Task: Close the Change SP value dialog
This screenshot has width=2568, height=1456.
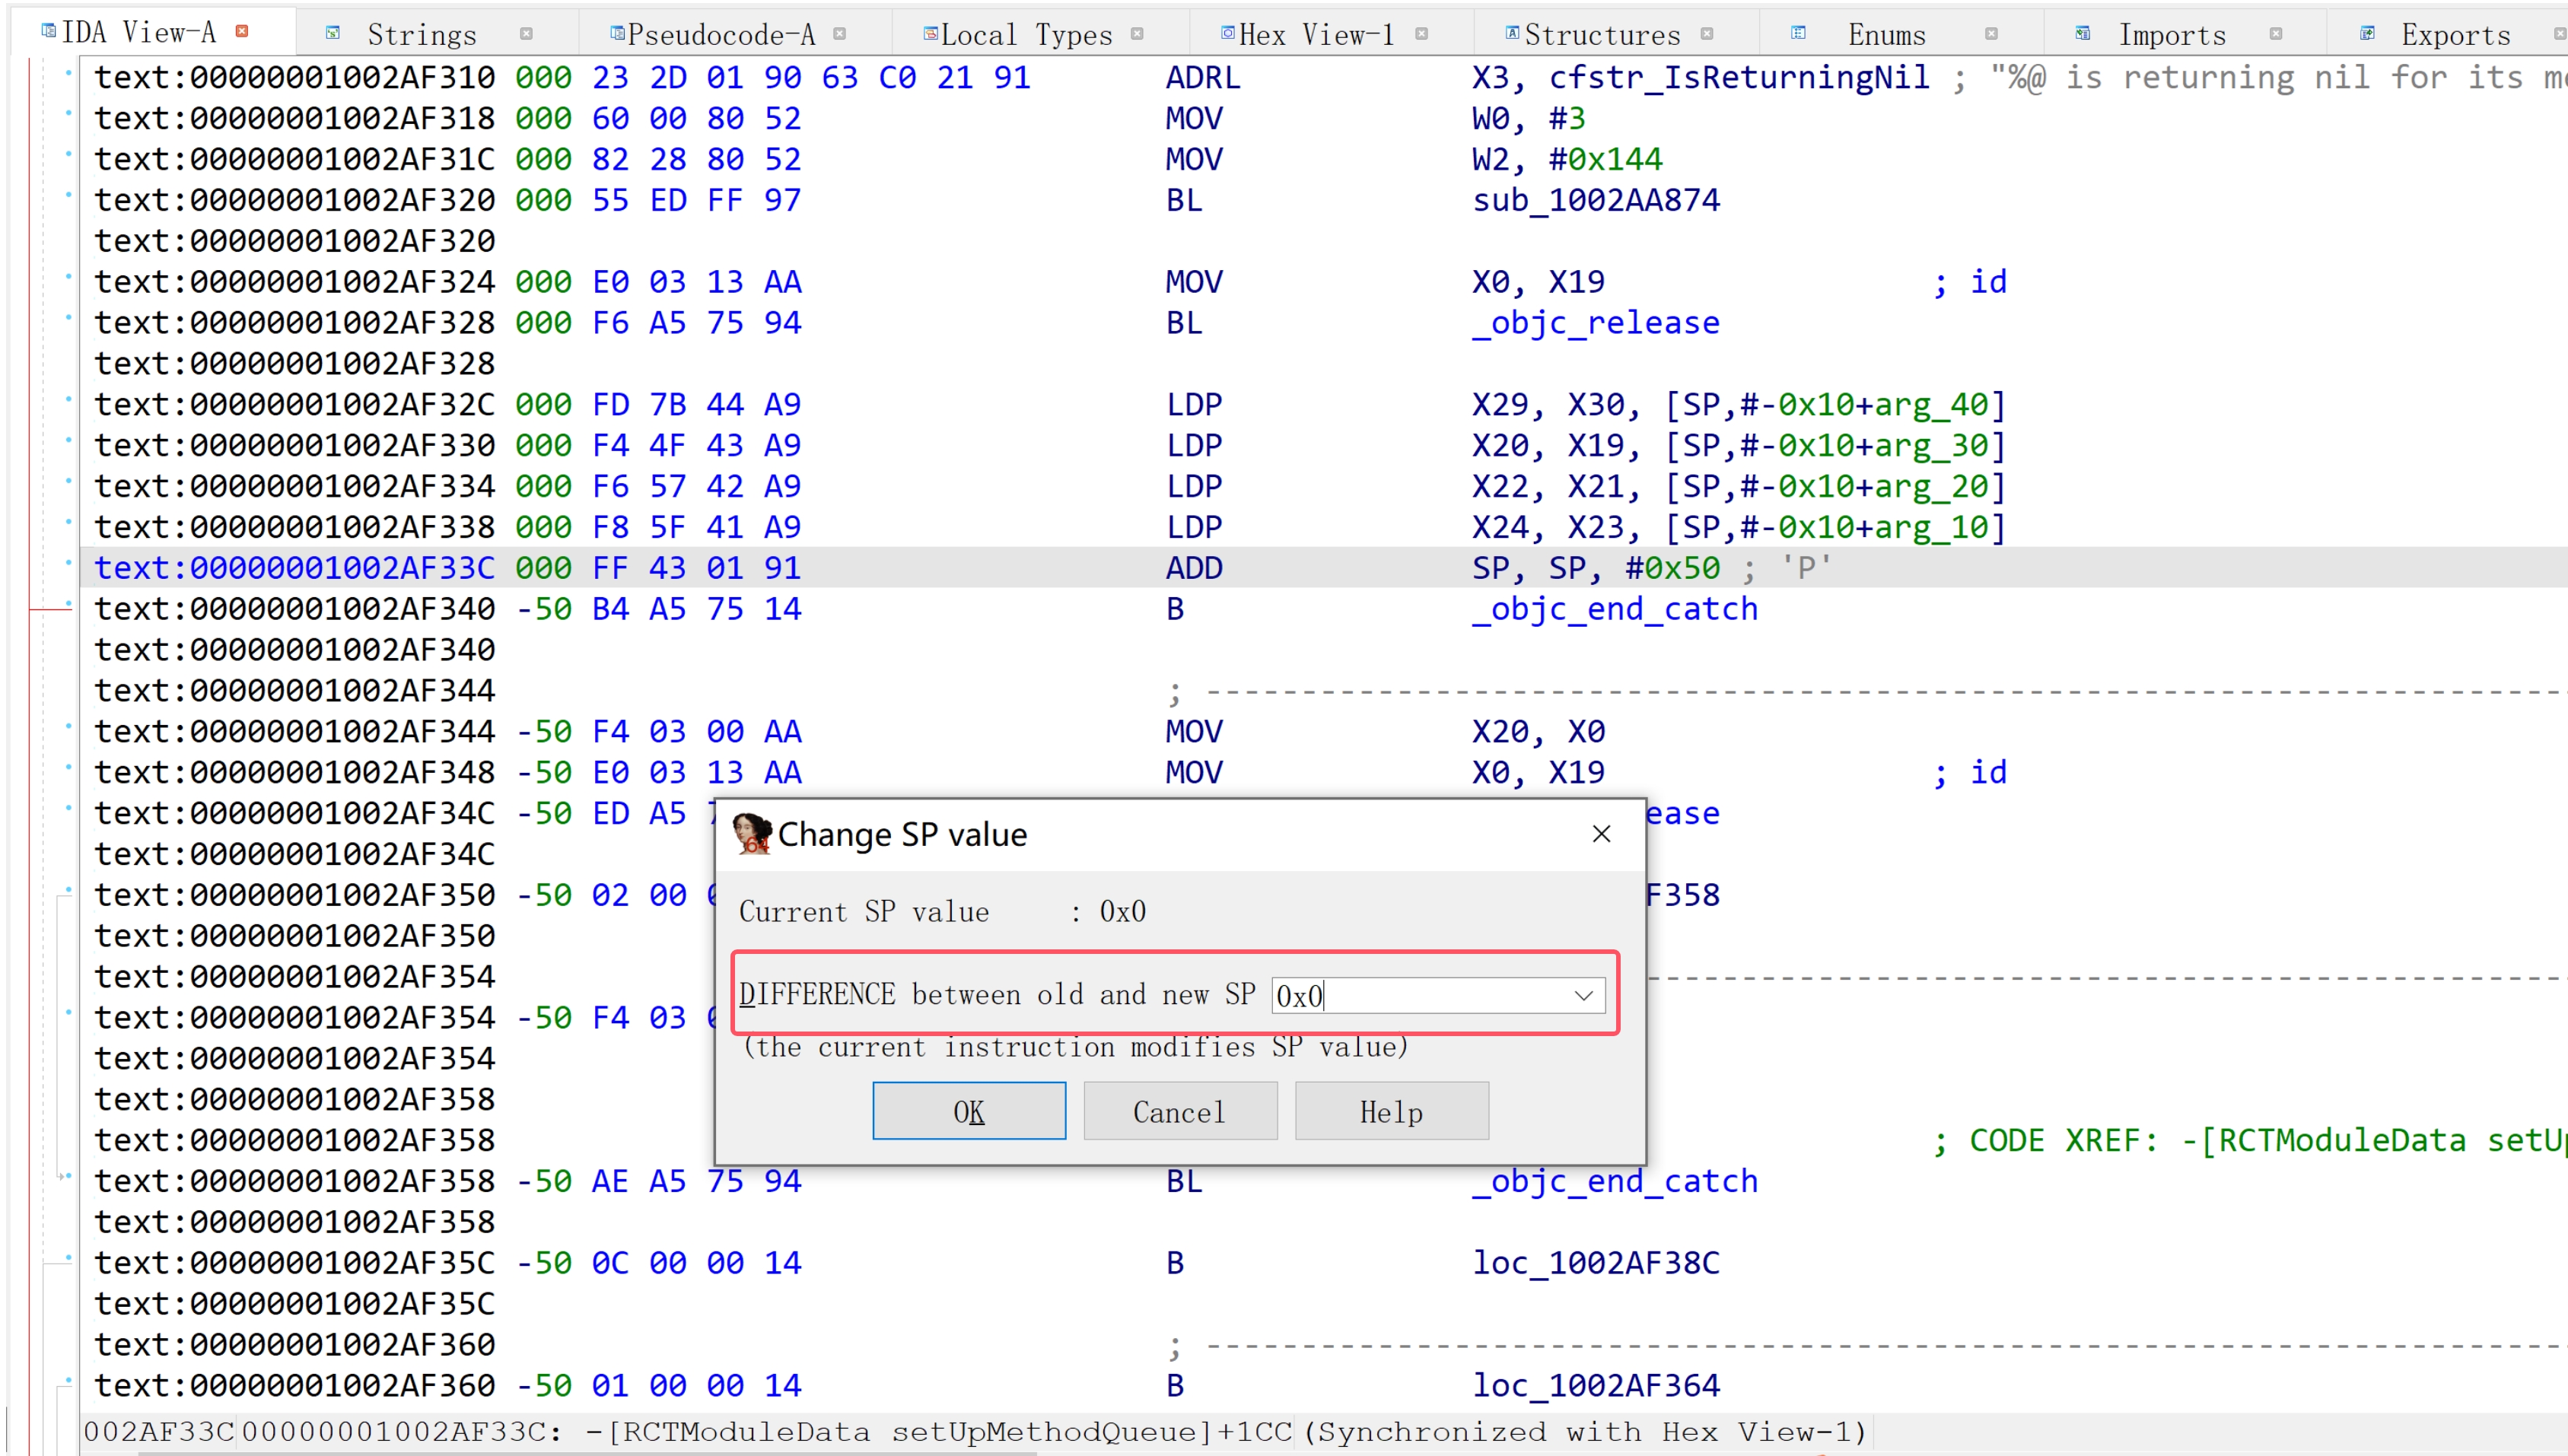Action: point(1601,834)
